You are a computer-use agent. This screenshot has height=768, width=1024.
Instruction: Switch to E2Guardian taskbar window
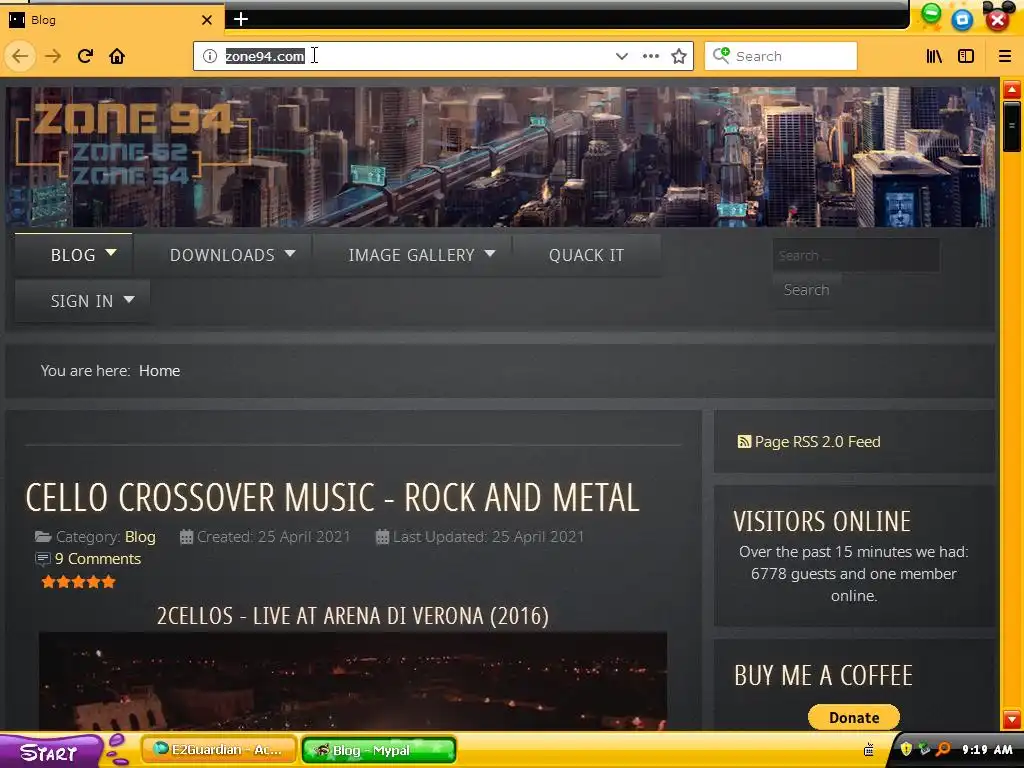tap(219, 750)
